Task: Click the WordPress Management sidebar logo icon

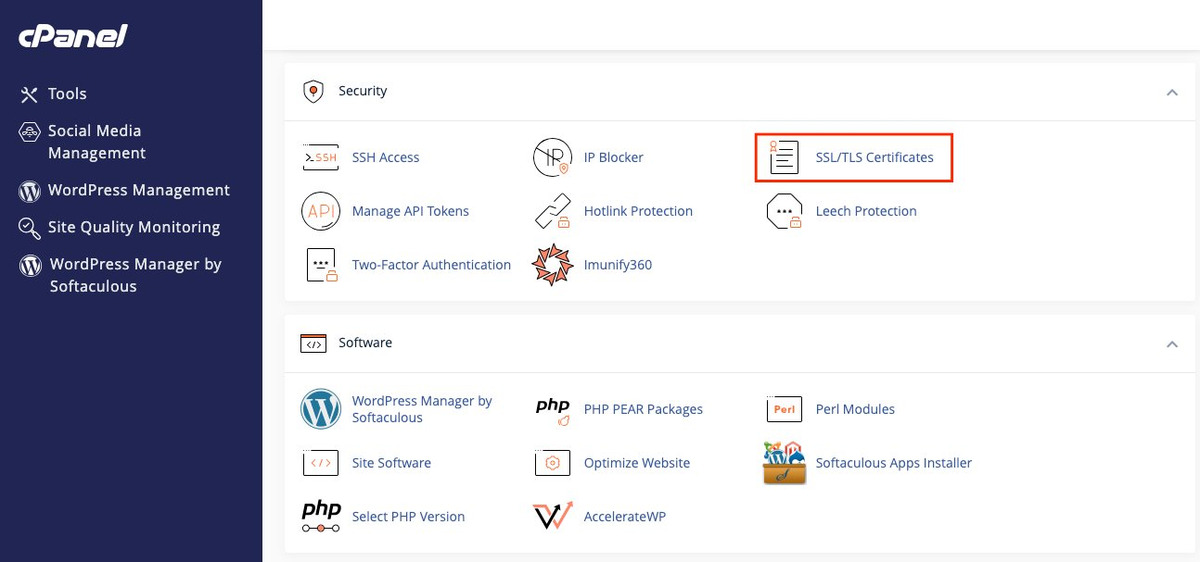Action: pos(29,190)
